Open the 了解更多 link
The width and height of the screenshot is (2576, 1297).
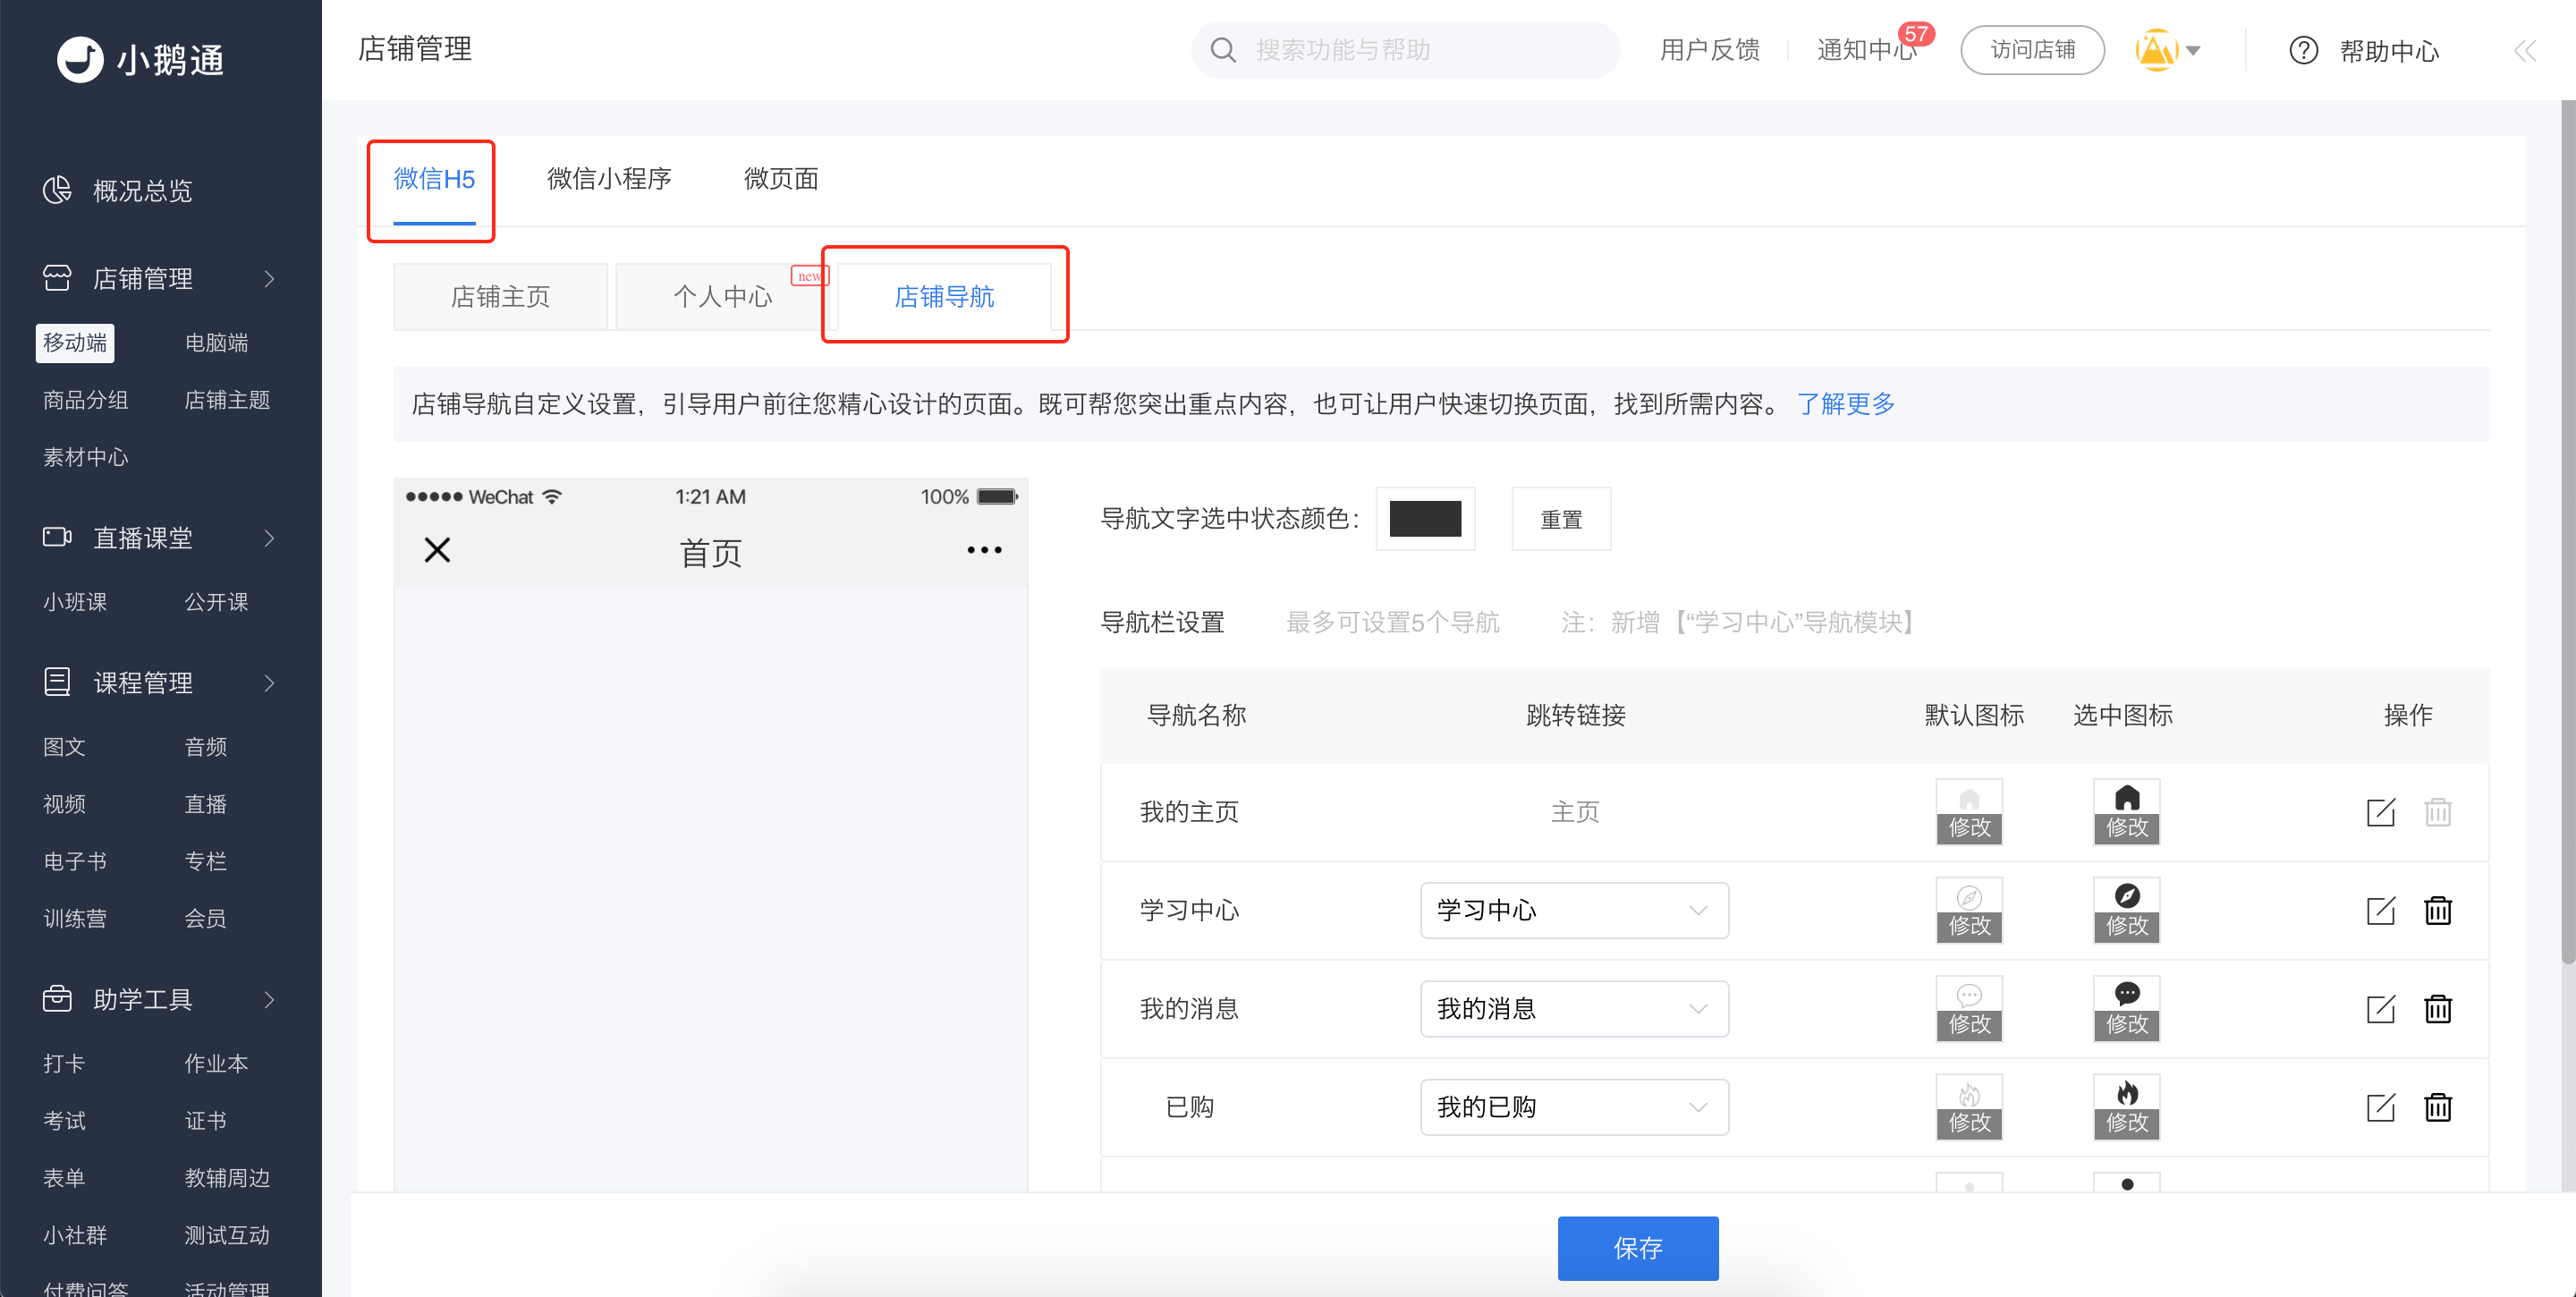(x=1845, y=404)
